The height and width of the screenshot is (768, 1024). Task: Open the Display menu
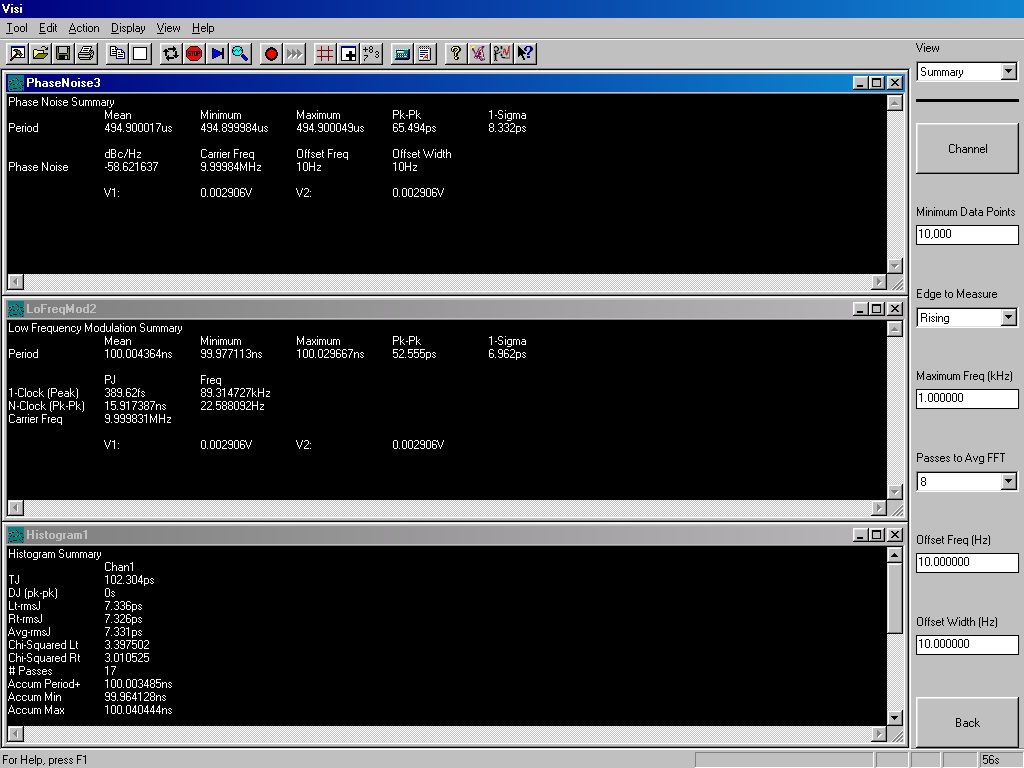pos(128,28)
